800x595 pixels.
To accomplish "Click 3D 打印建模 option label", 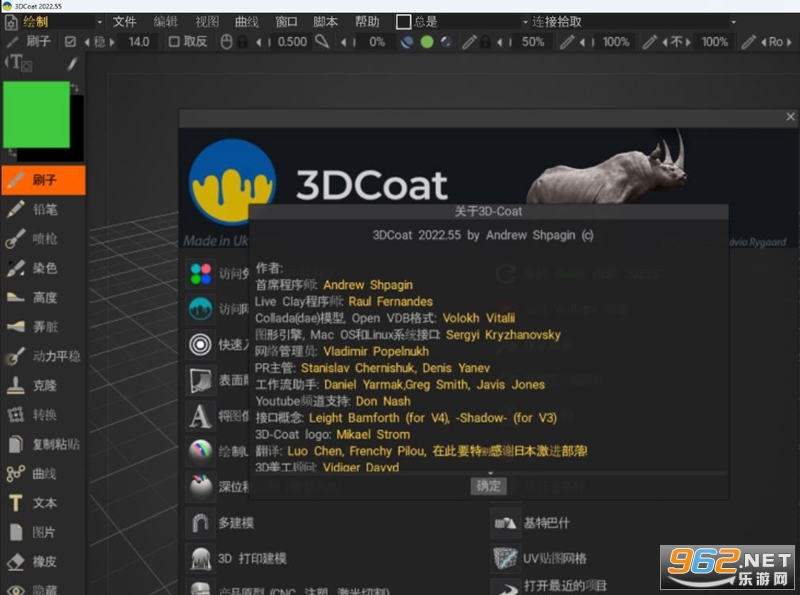I will (x=252, y=559).
